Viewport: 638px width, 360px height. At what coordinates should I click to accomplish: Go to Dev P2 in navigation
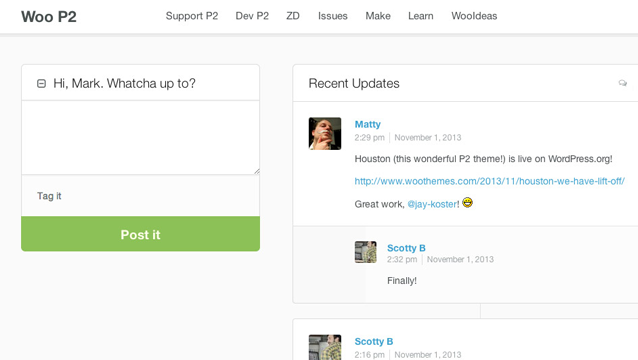tap(252, 16)
